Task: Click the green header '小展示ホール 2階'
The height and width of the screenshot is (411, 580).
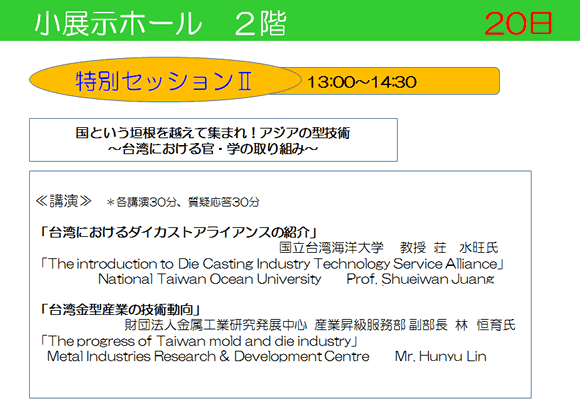Action: (x=160, y=23)
